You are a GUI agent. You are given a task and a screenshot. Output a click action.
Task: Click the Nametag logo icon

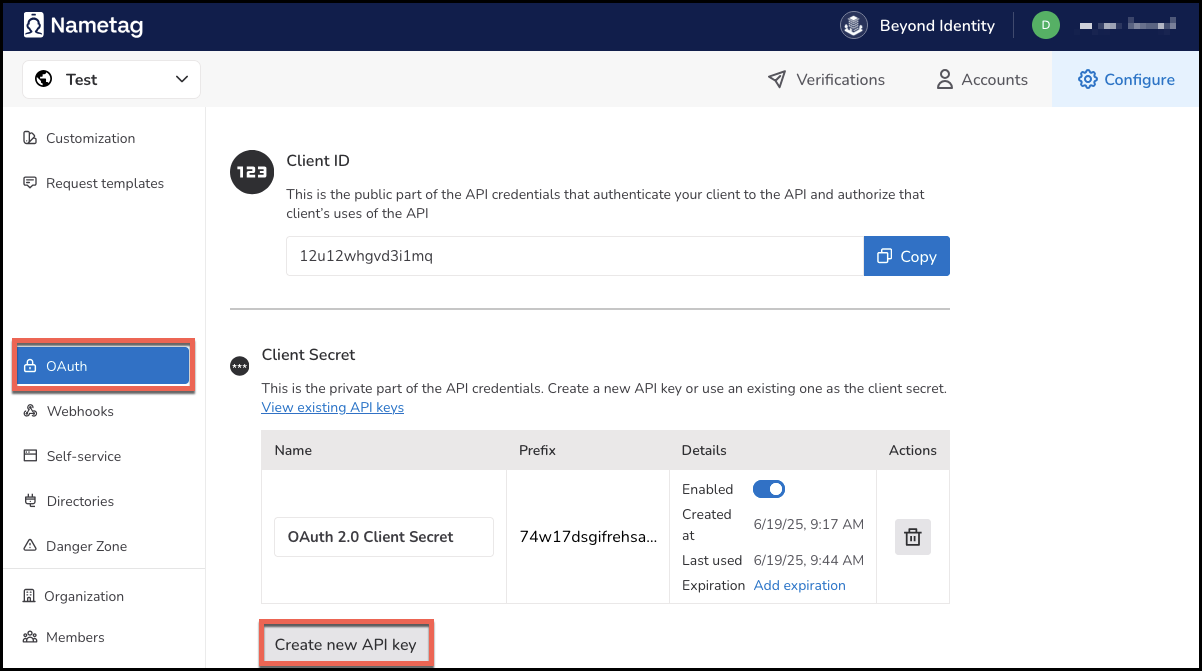click(x=34, y=25)
